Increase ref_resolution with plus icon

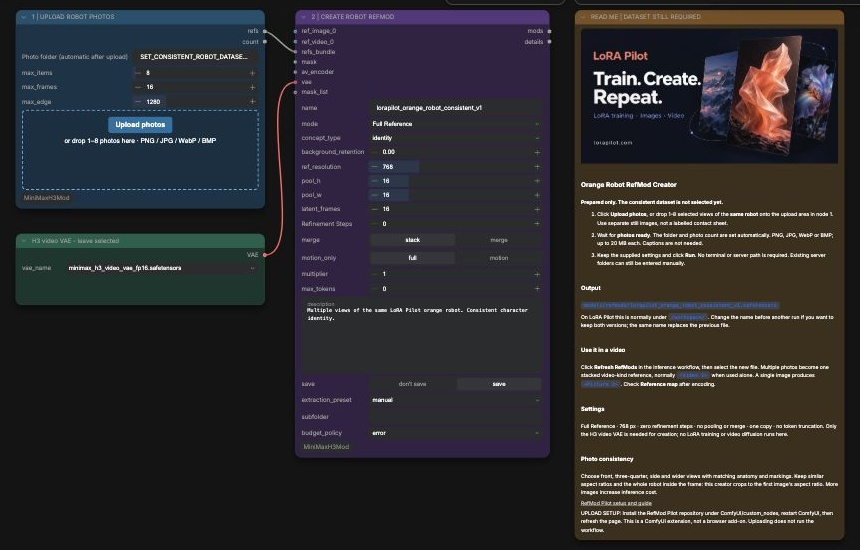537,167
